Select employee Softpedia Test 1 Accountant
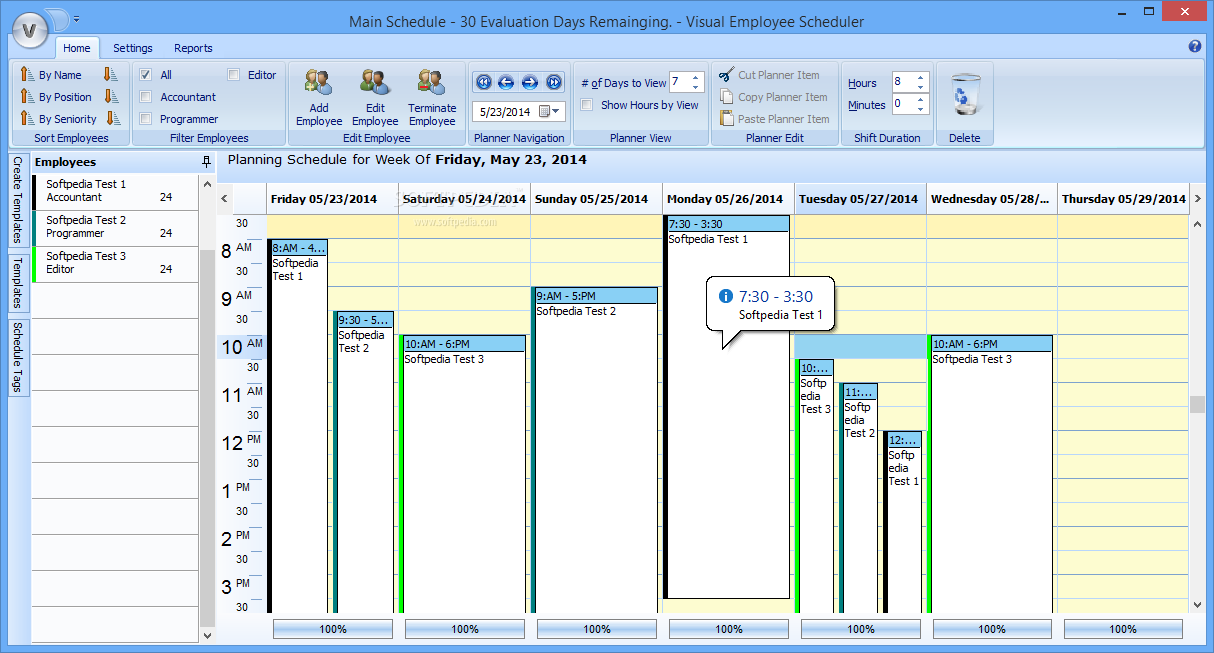 click(x=116, y=191)
